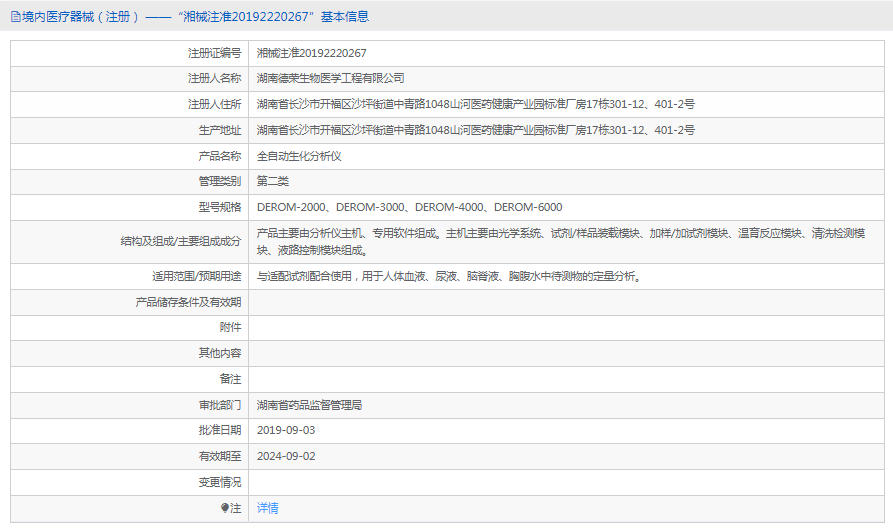Click management category value 第二类
The height and width of the screenshot is (530, 893).
pos(273,182)
